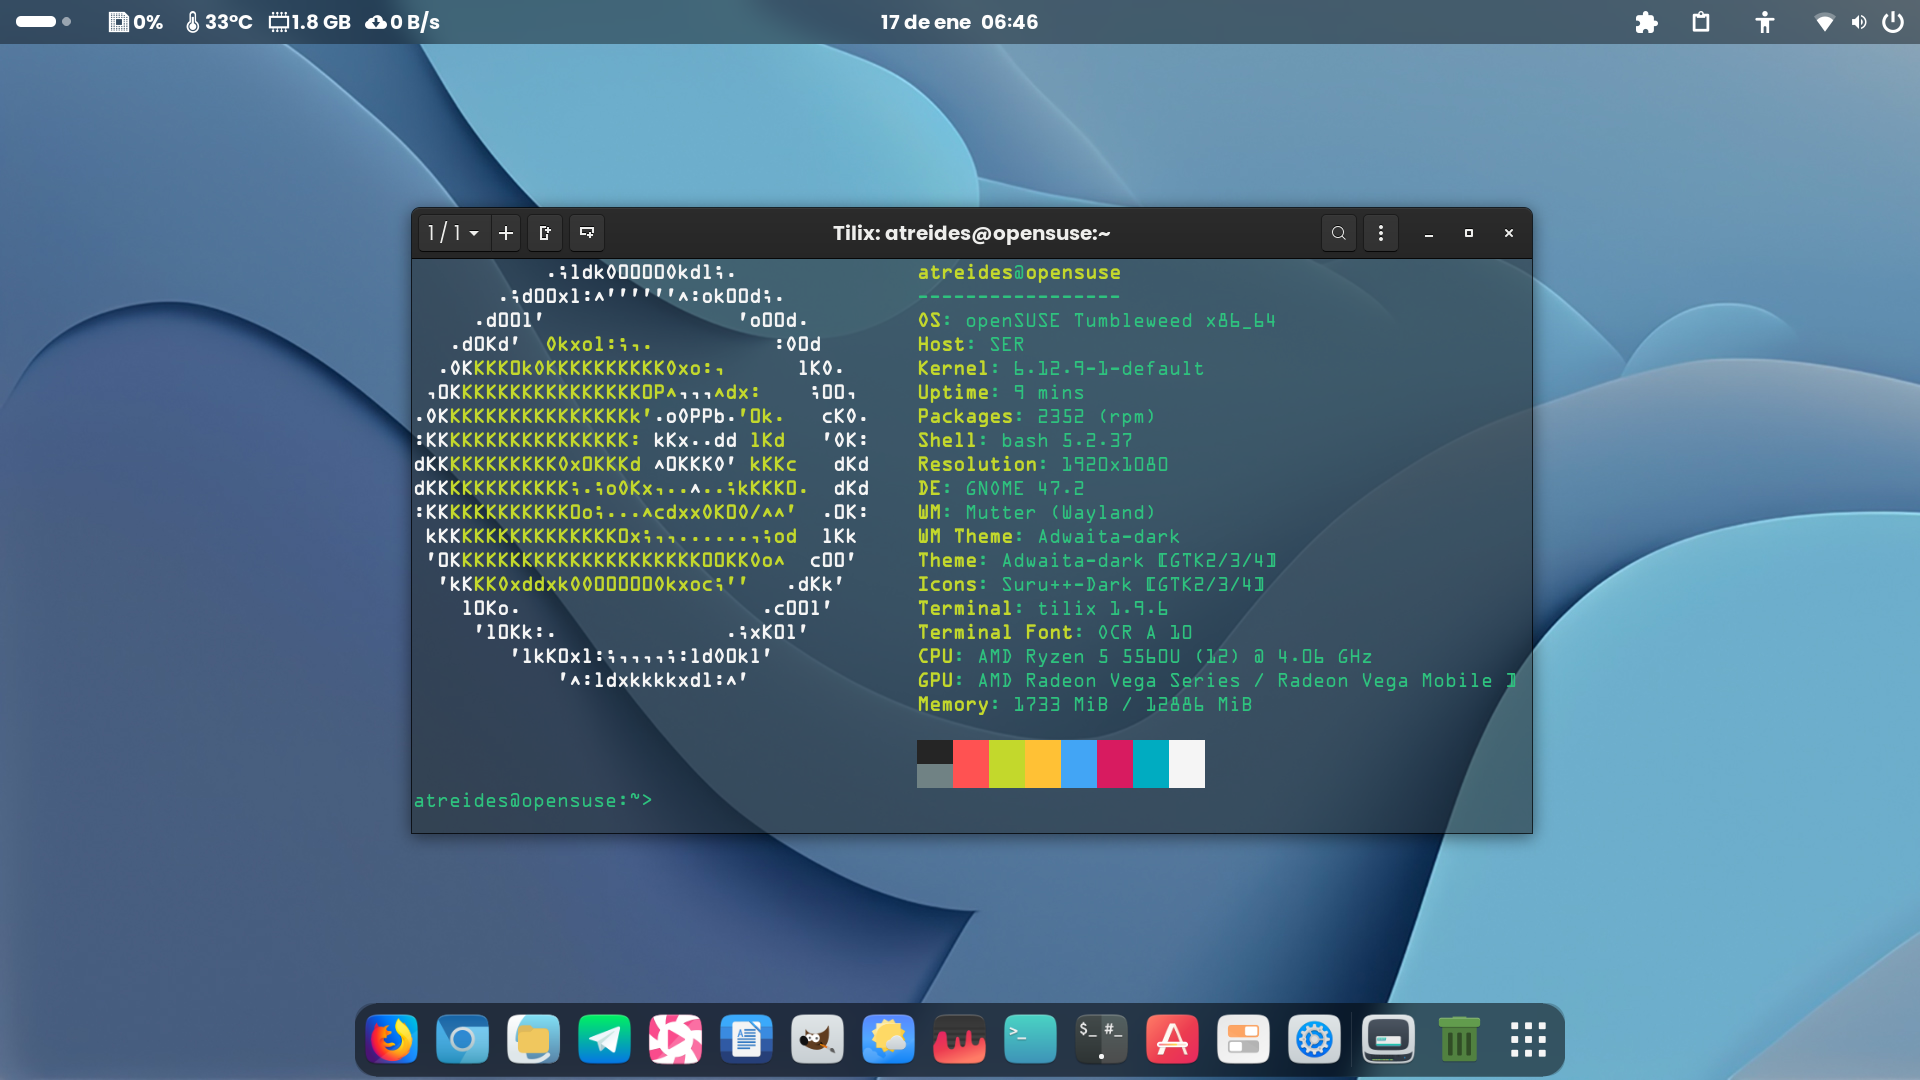Click the Memory: 1733 MiB line
The height and width of the screenshot is (1080, 1920).
pos(1085,705)
